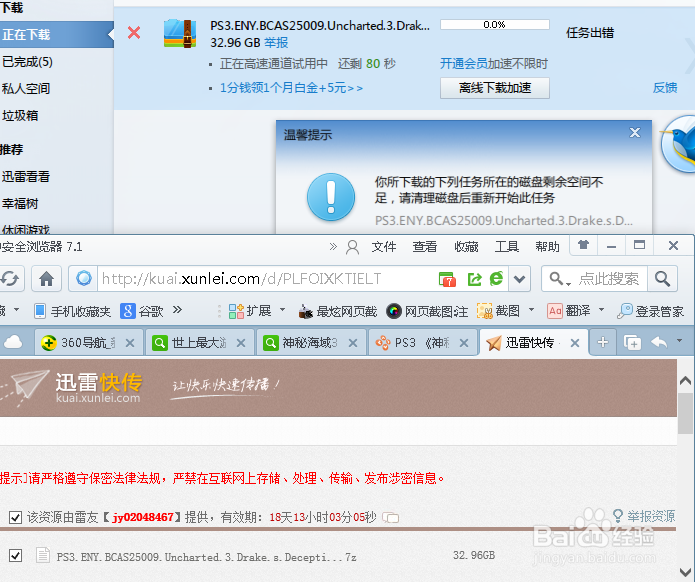Expand the 截图 dropdown arrow
Viewport: 695px width, 582px height.
tap(531, 310)
